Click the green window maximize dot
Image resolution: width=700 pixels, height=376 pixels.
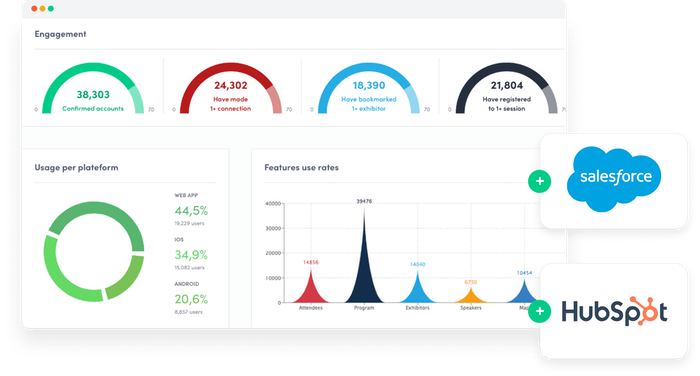[50, 8]
